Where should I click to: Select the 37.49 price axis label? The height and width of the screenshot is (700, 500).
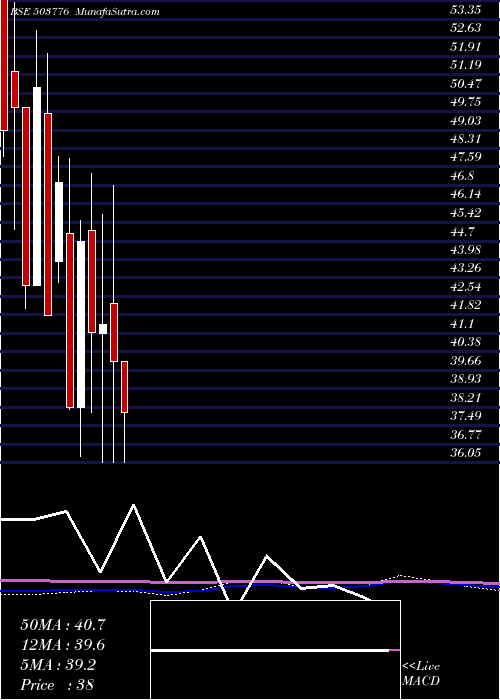coord(466,416)
